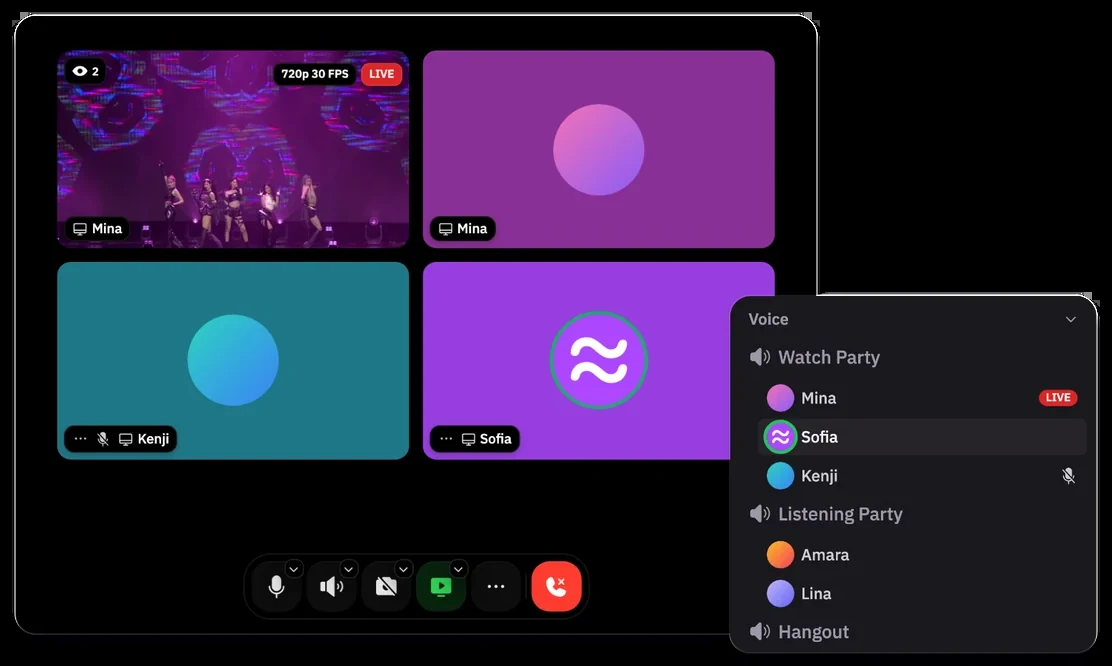Mute the microphone in call controls
This screenshot has height=666, width=1112.
tap(277, 587)
